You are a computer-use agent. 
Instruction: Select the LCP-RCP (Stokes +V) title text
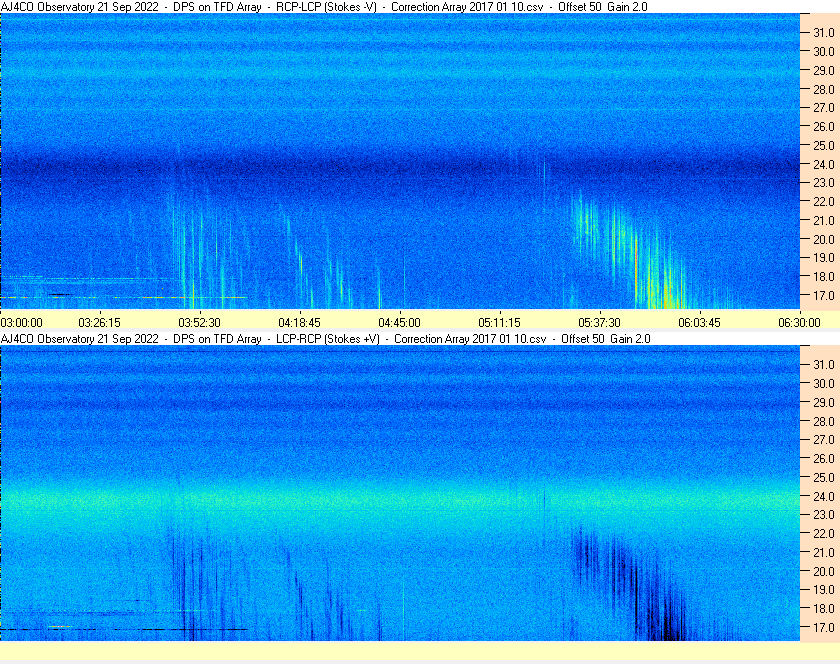328,339
